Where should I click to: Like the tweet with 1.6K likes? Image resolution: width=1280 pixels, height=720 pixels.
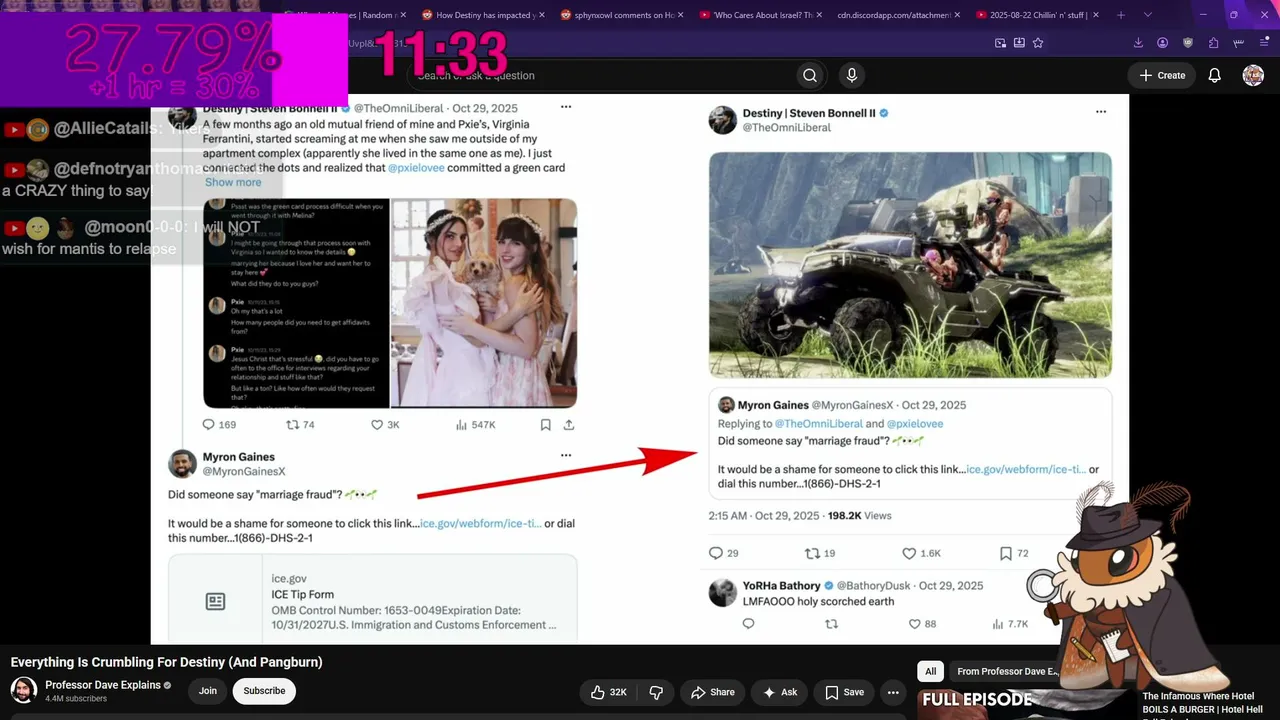[x=909, y=553]
